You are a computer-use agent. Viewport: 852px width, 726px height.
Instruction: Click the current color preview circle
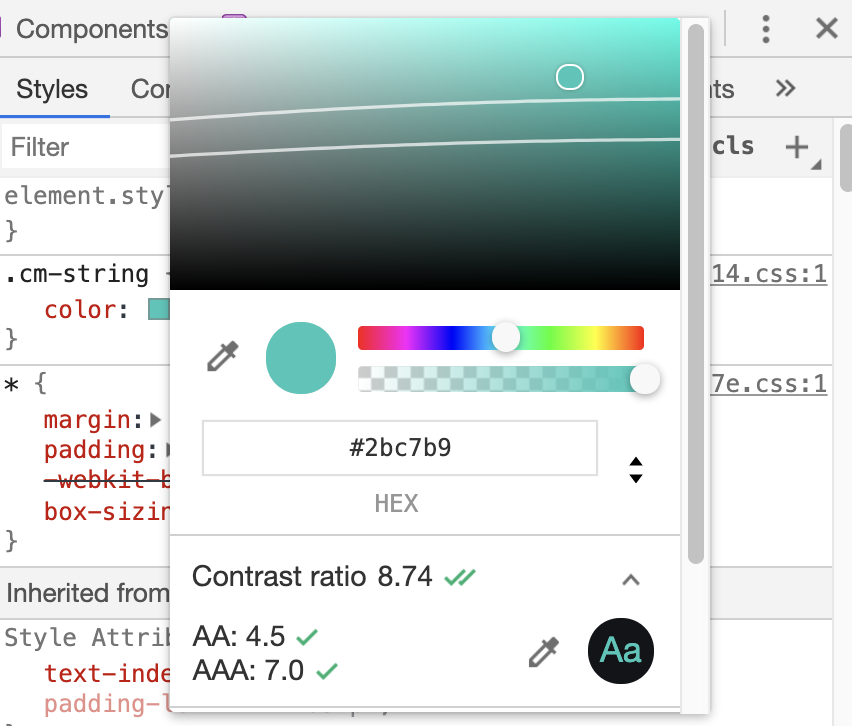point(300,357)
